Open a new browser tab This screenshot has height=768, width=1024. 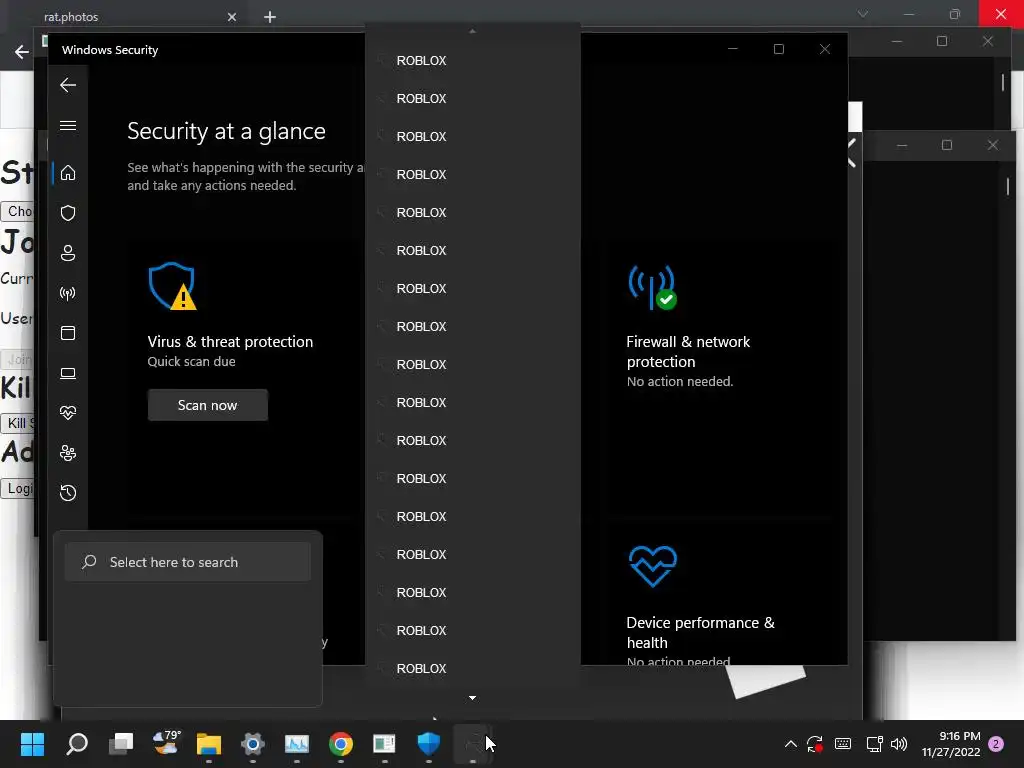[x=270, y=17]
